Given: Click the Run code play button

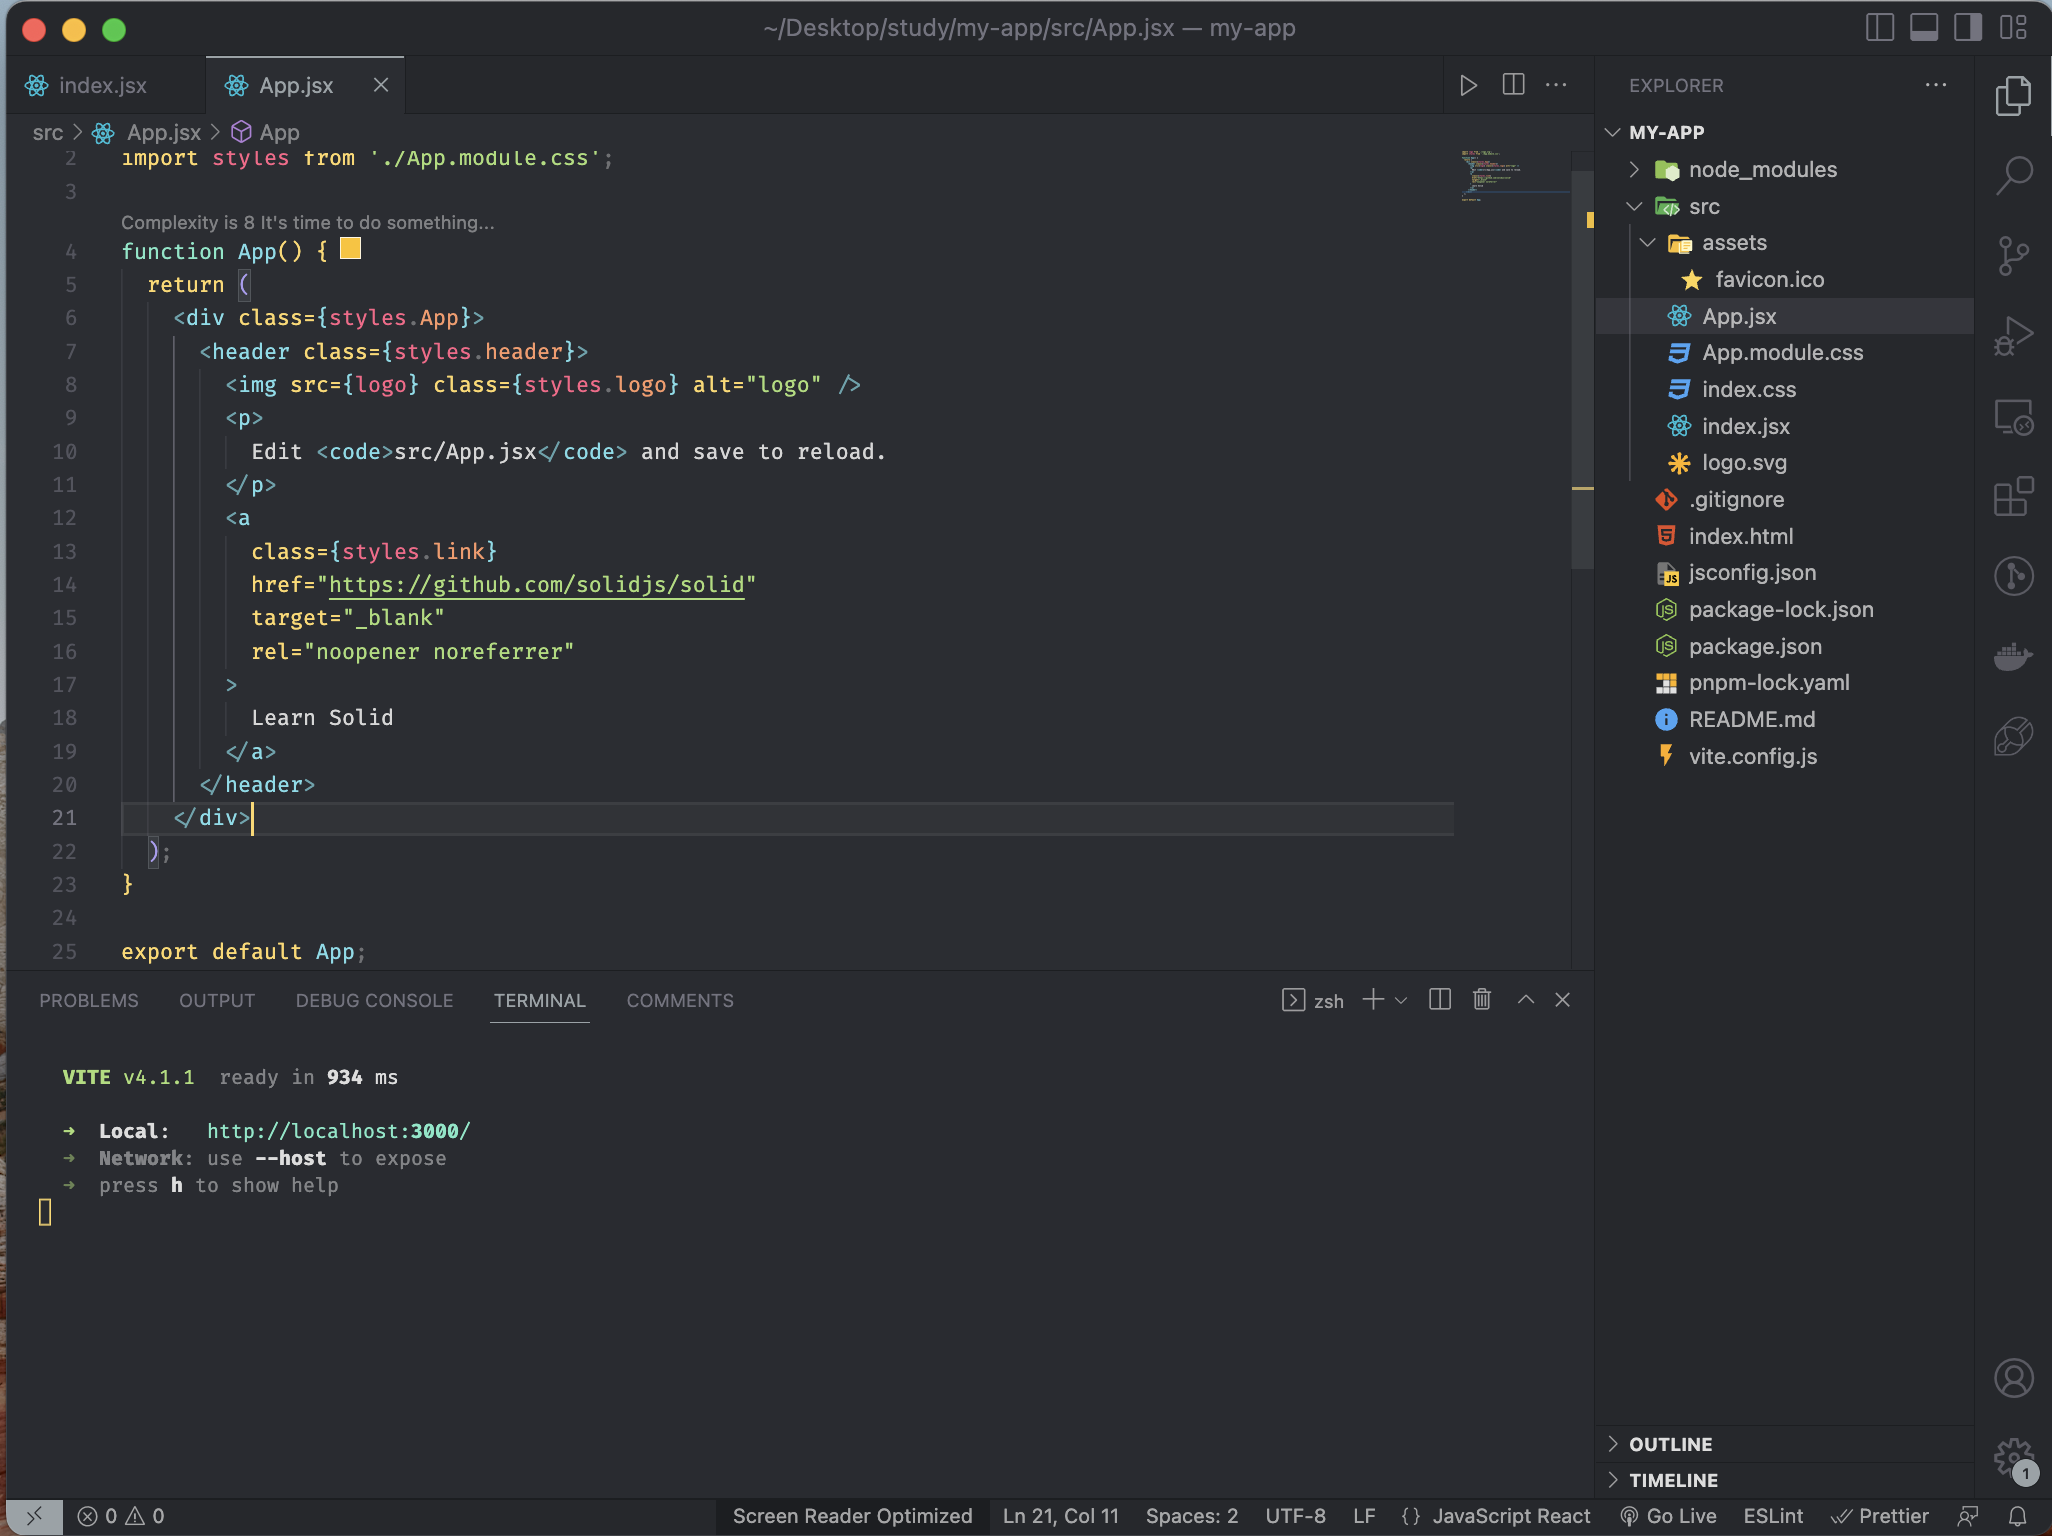Looking at the screenshot, I should coord(1468,85).
